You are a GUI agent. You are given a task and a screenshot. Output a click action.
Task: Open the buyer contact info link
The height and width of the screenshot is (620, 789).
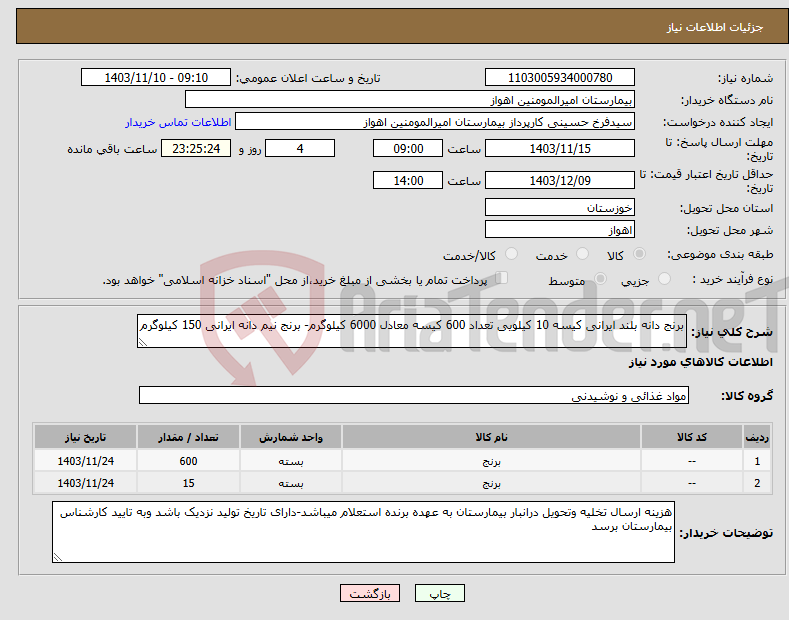pyautogui.click(x=178, y=122)
